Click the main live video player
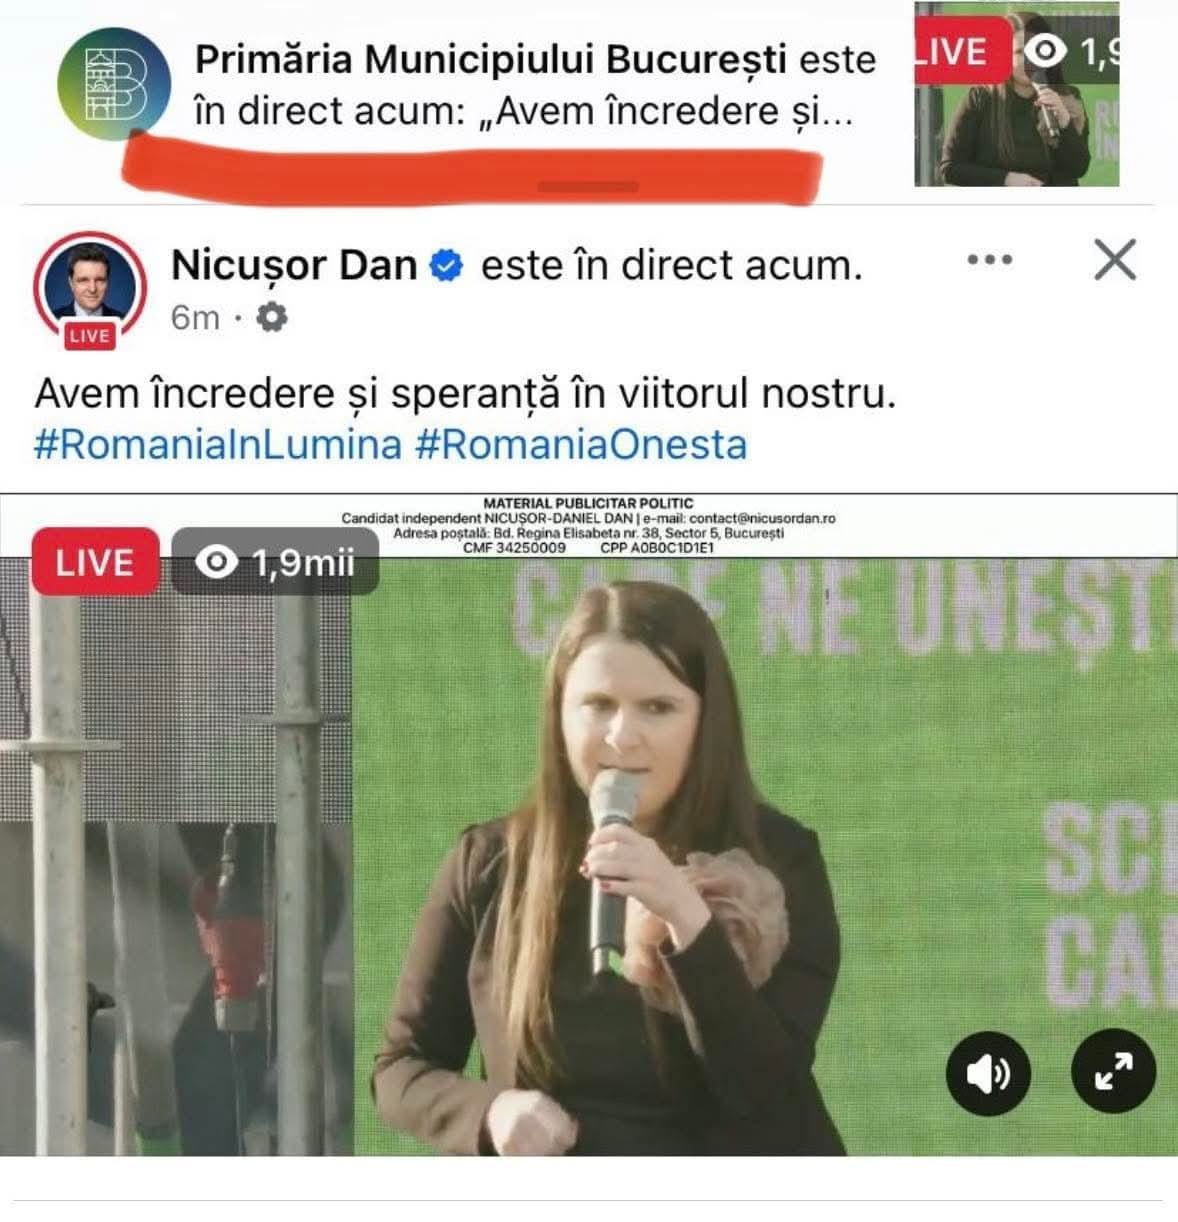 [589, 825]
